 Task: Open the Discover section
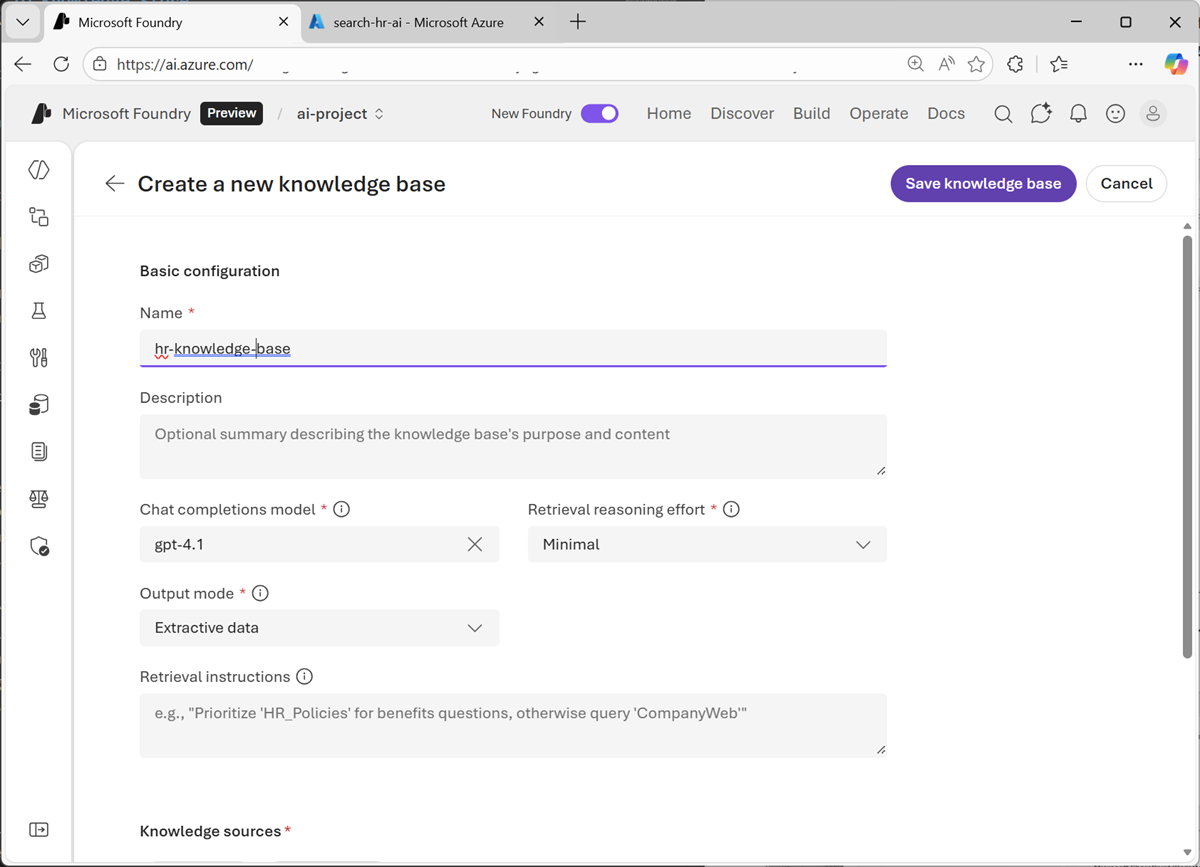(742, 113)
